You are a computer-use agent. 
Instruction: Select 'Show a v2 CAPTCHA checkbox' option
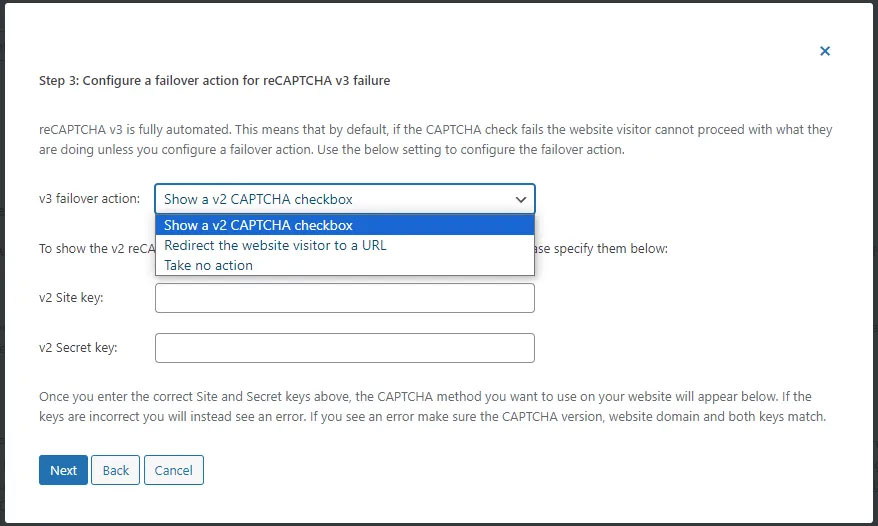[345, 225]
